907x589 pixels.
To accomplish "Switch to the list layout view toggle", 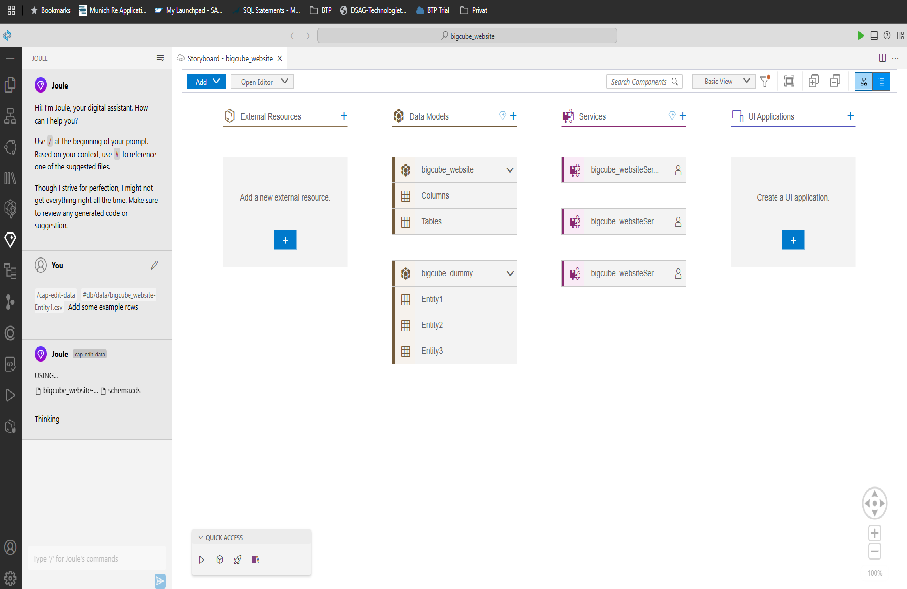I will coord(881,82).
